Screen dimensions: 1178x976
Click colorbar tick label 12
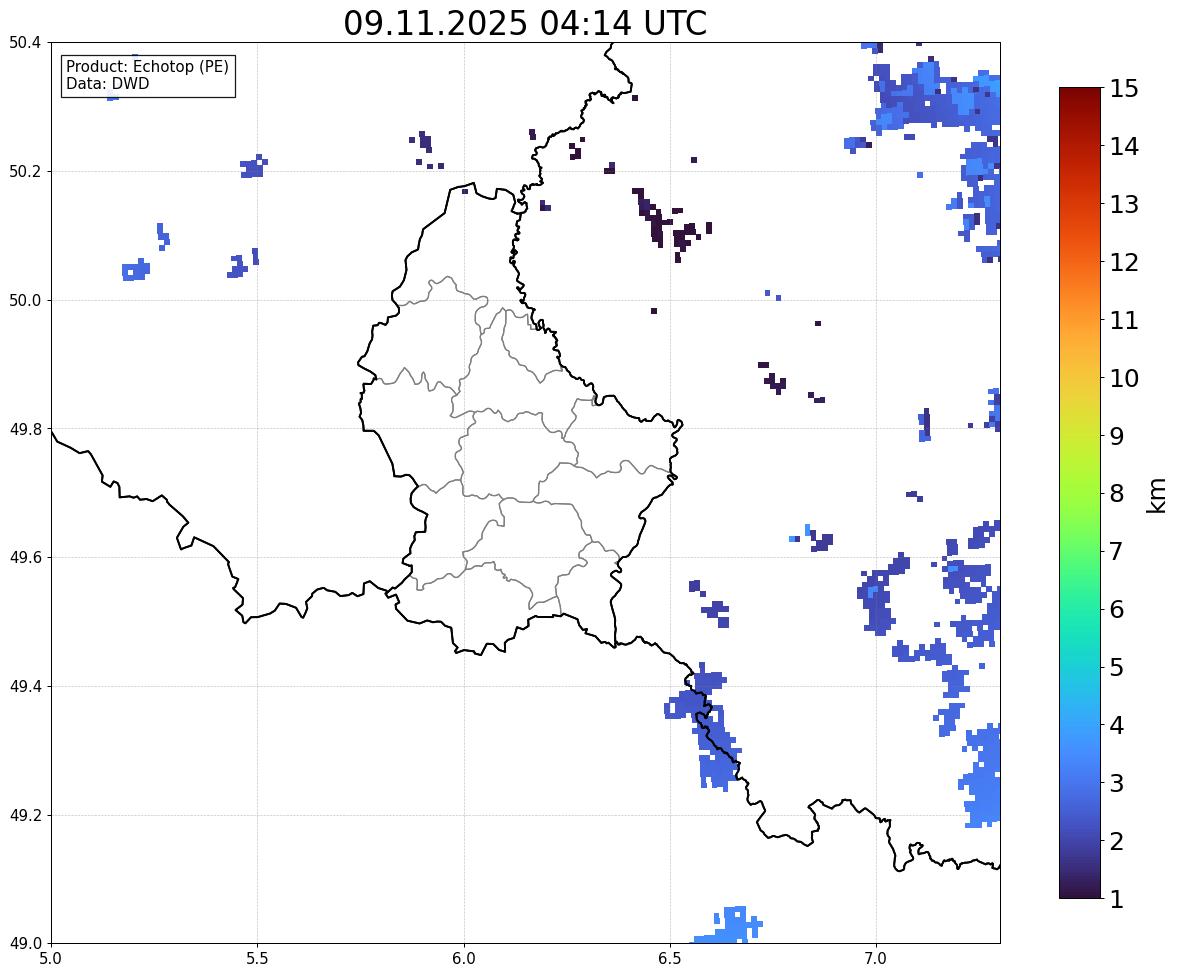point(1124,262)
